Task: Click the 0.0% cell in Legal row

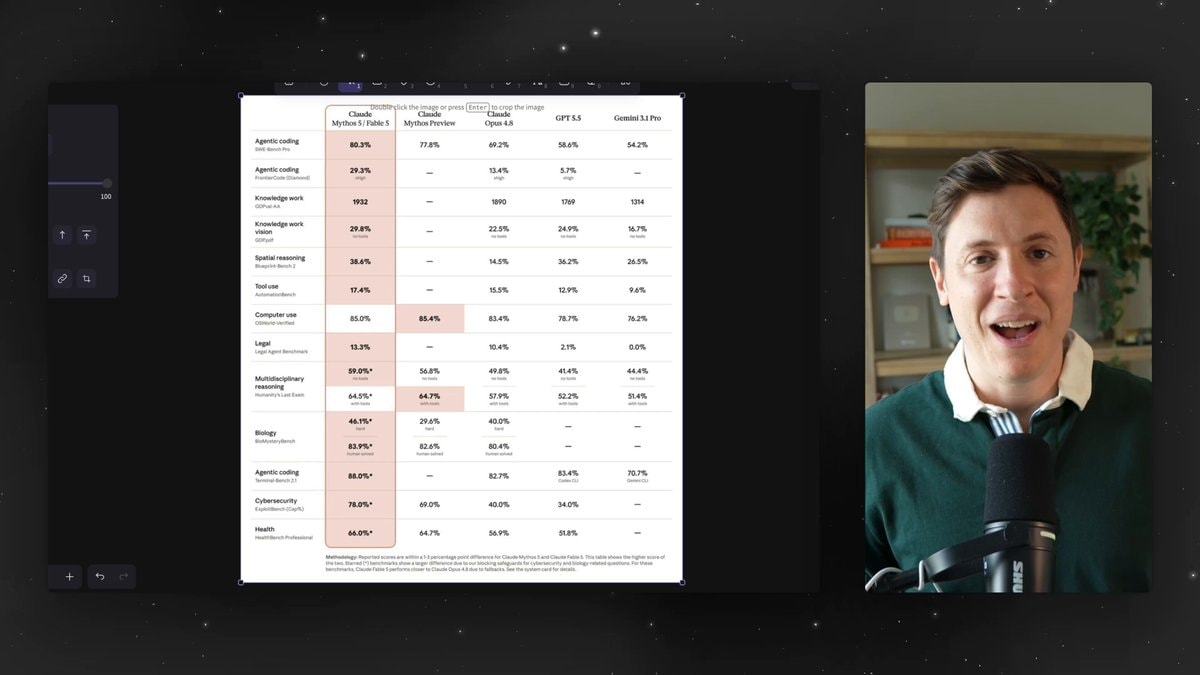Action: pyautogui.click(x=637, y=347)
